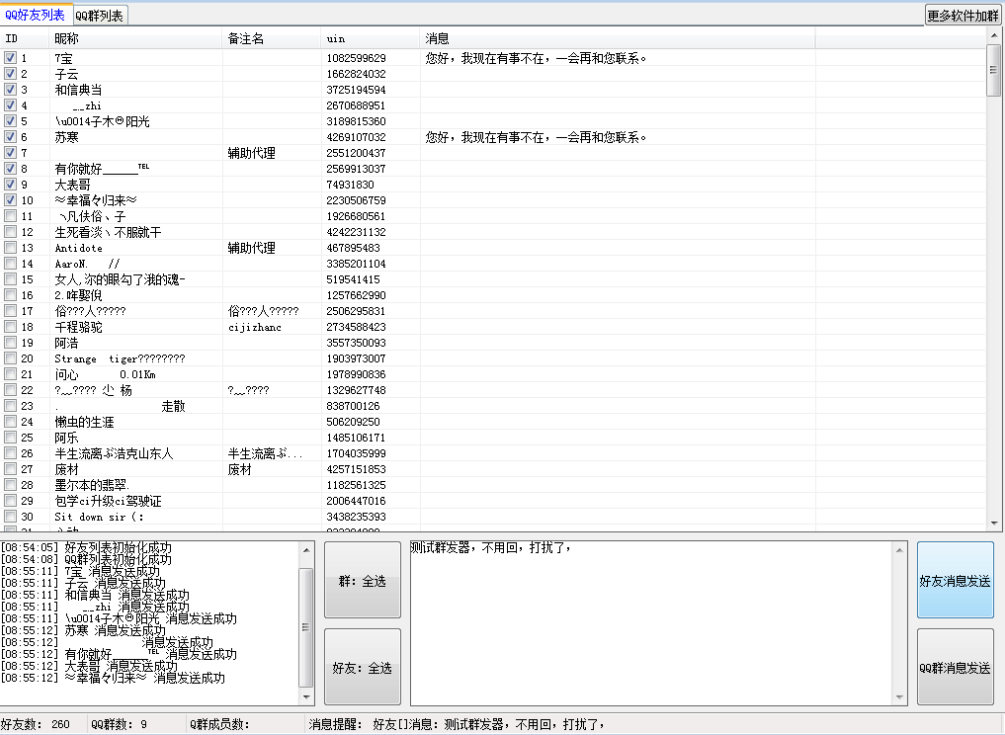Check the checkbox for row 27 废材

[x=10, y=468]
